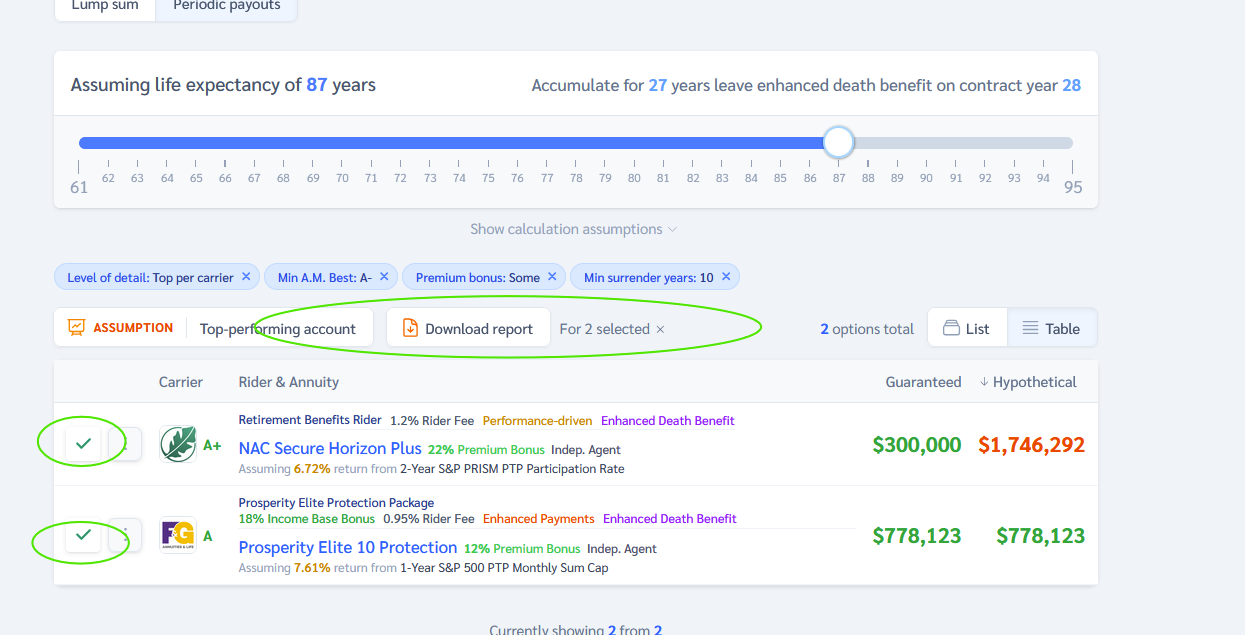Click Prosperity Elite Protection Package label
The image size is (1245, 635).
coord(336,503)
